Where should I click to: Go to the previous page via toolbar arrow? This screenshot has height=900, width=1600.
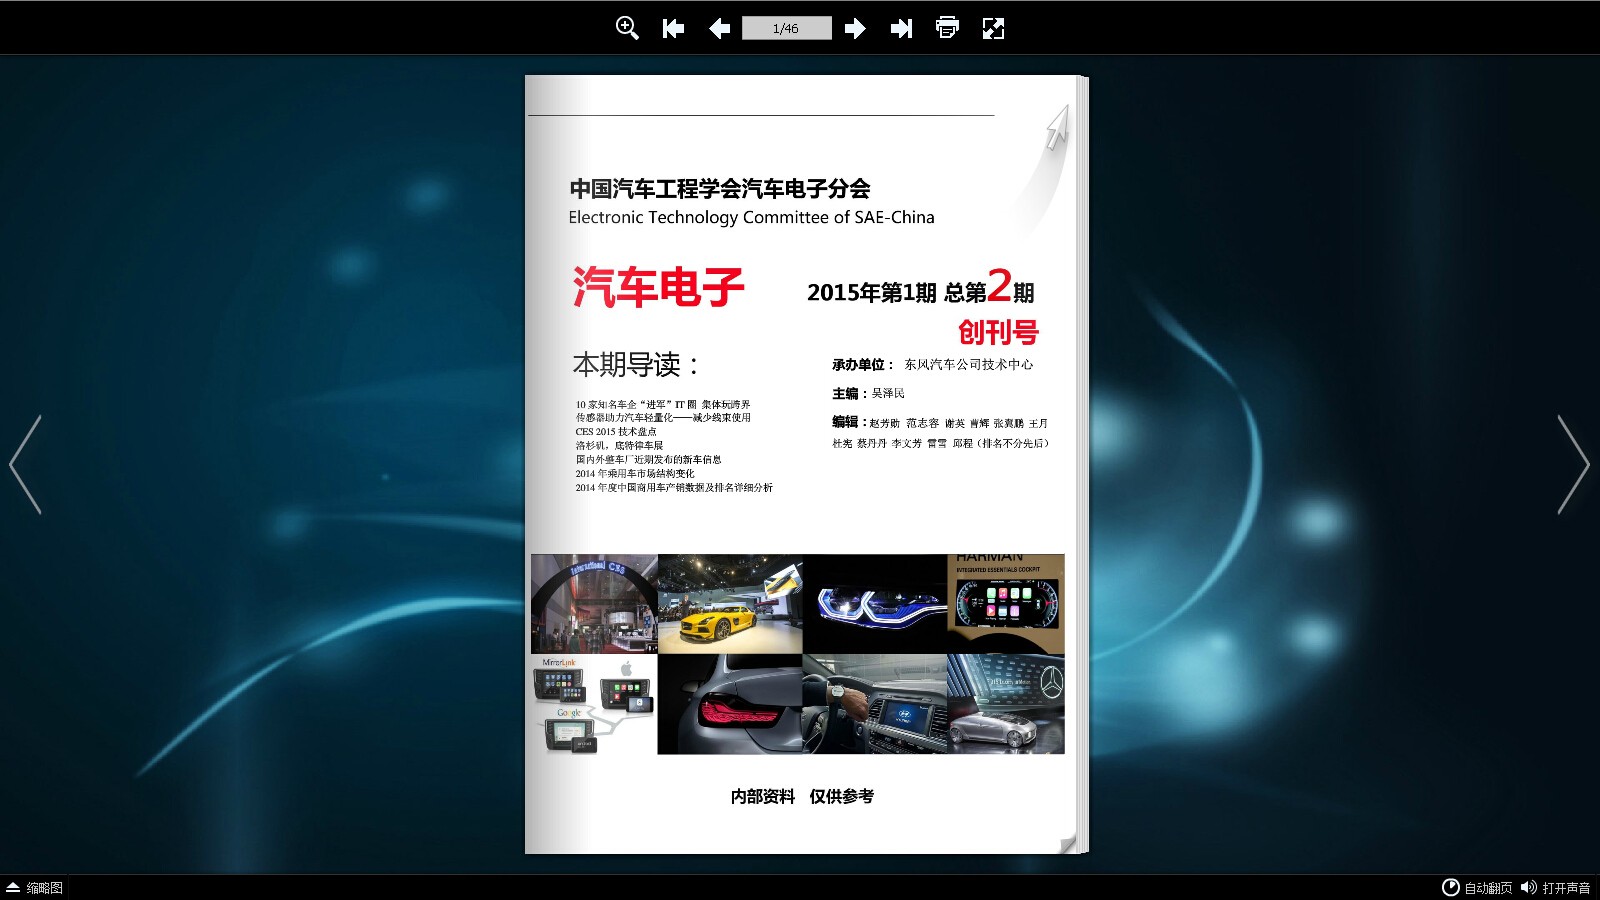pyautogui.click(x=719, y=28)
